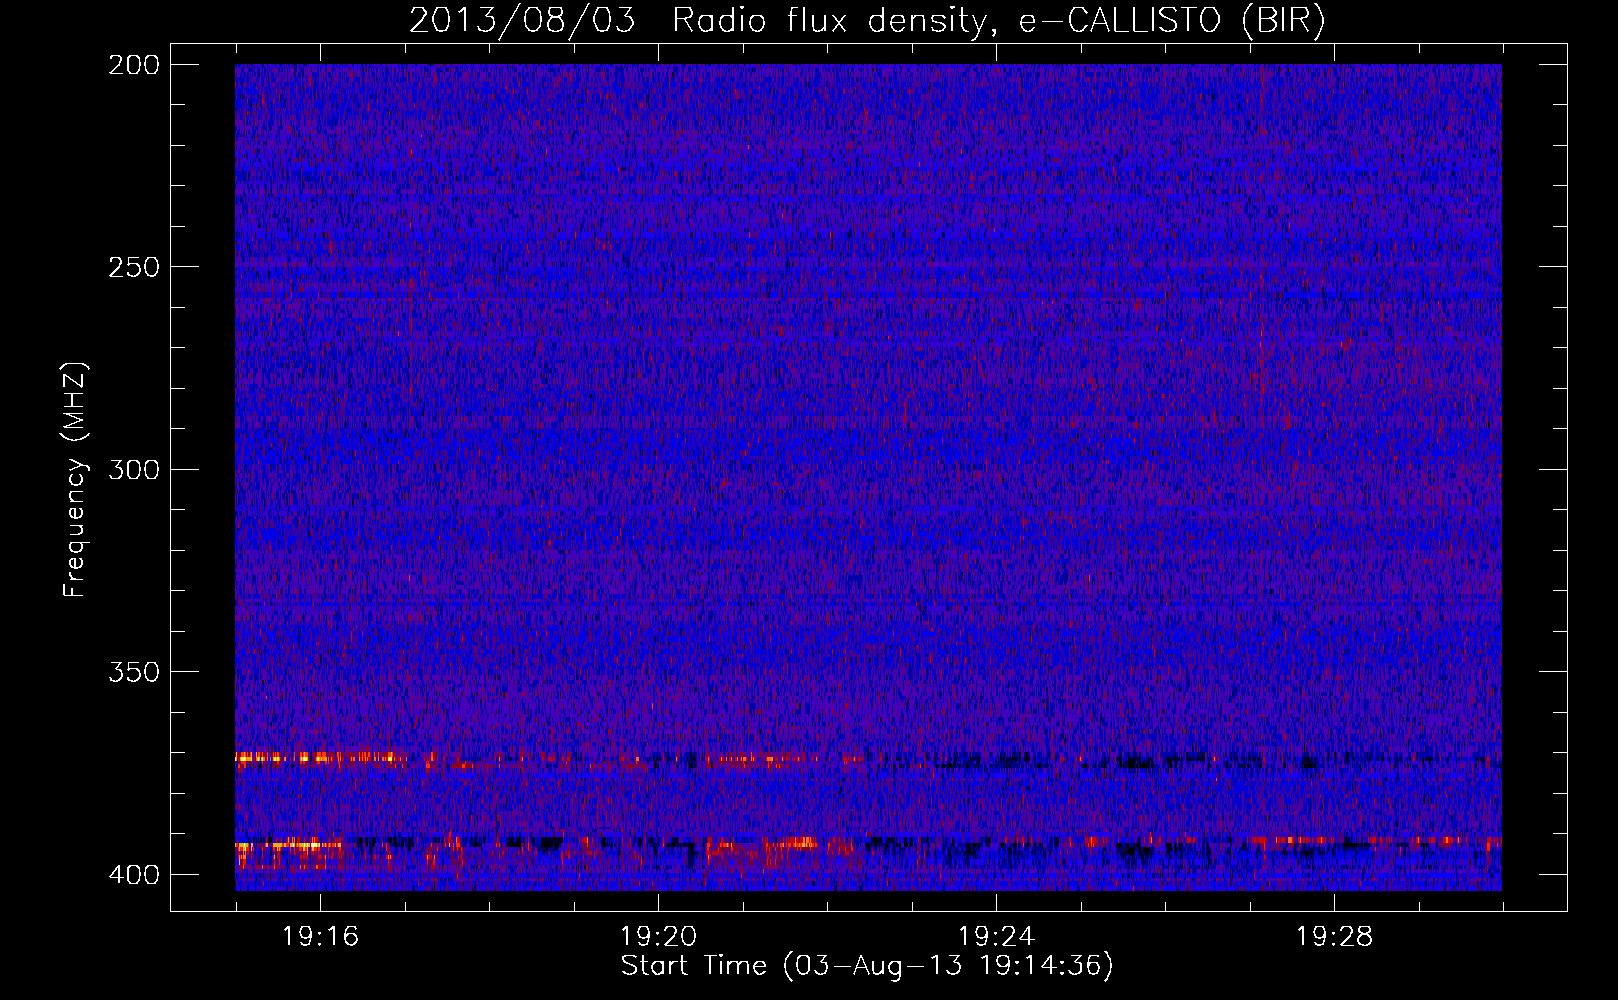The height and width of the screenshot is (1000, 1618).
Task: Click the 400 frequency tick label
Action: pyautogui.click(x=133, y=874)
